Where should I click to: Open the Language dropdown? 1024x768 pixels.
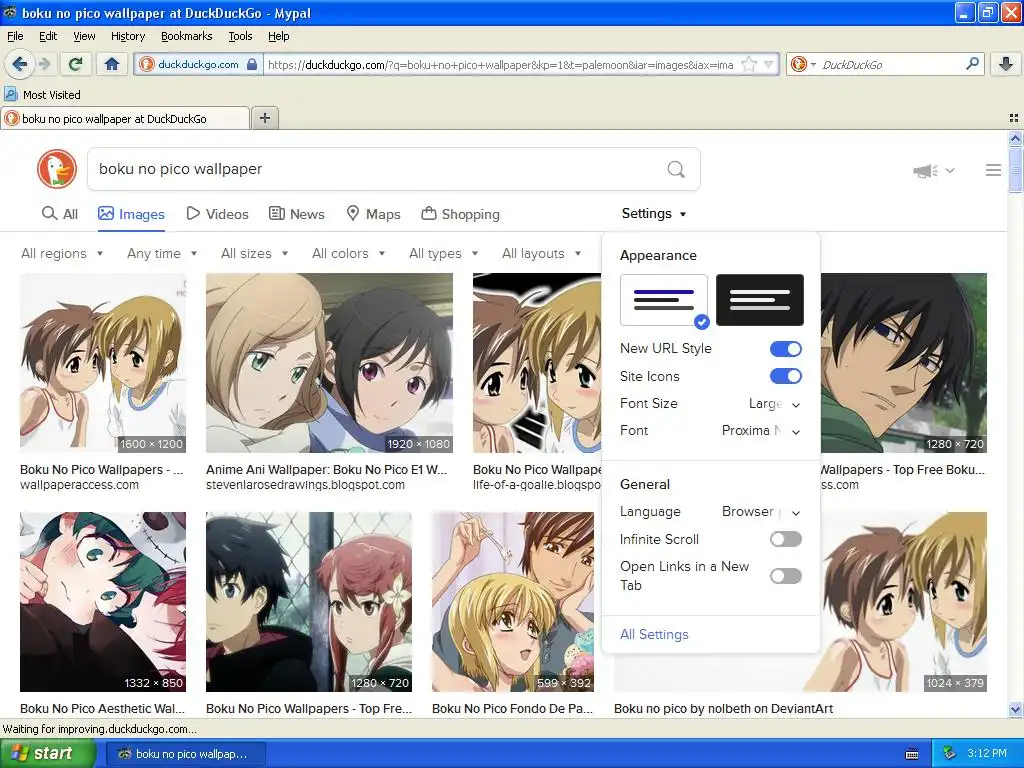tap(761, 512)
